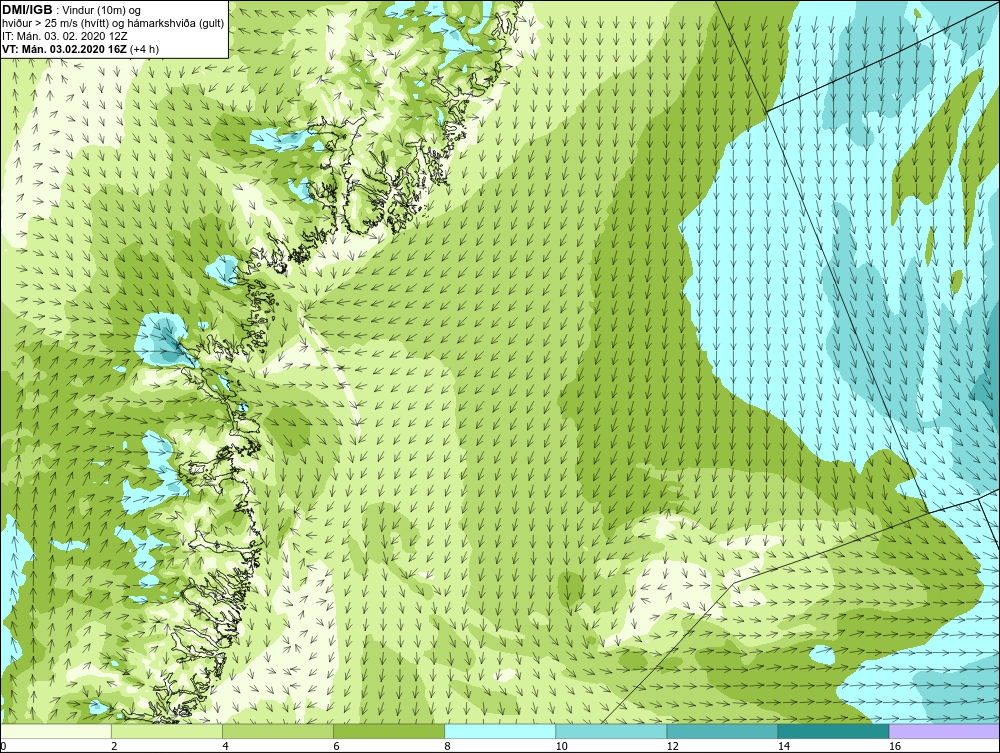
Task: Click the legend label '16'
Action: coord(894,746)
